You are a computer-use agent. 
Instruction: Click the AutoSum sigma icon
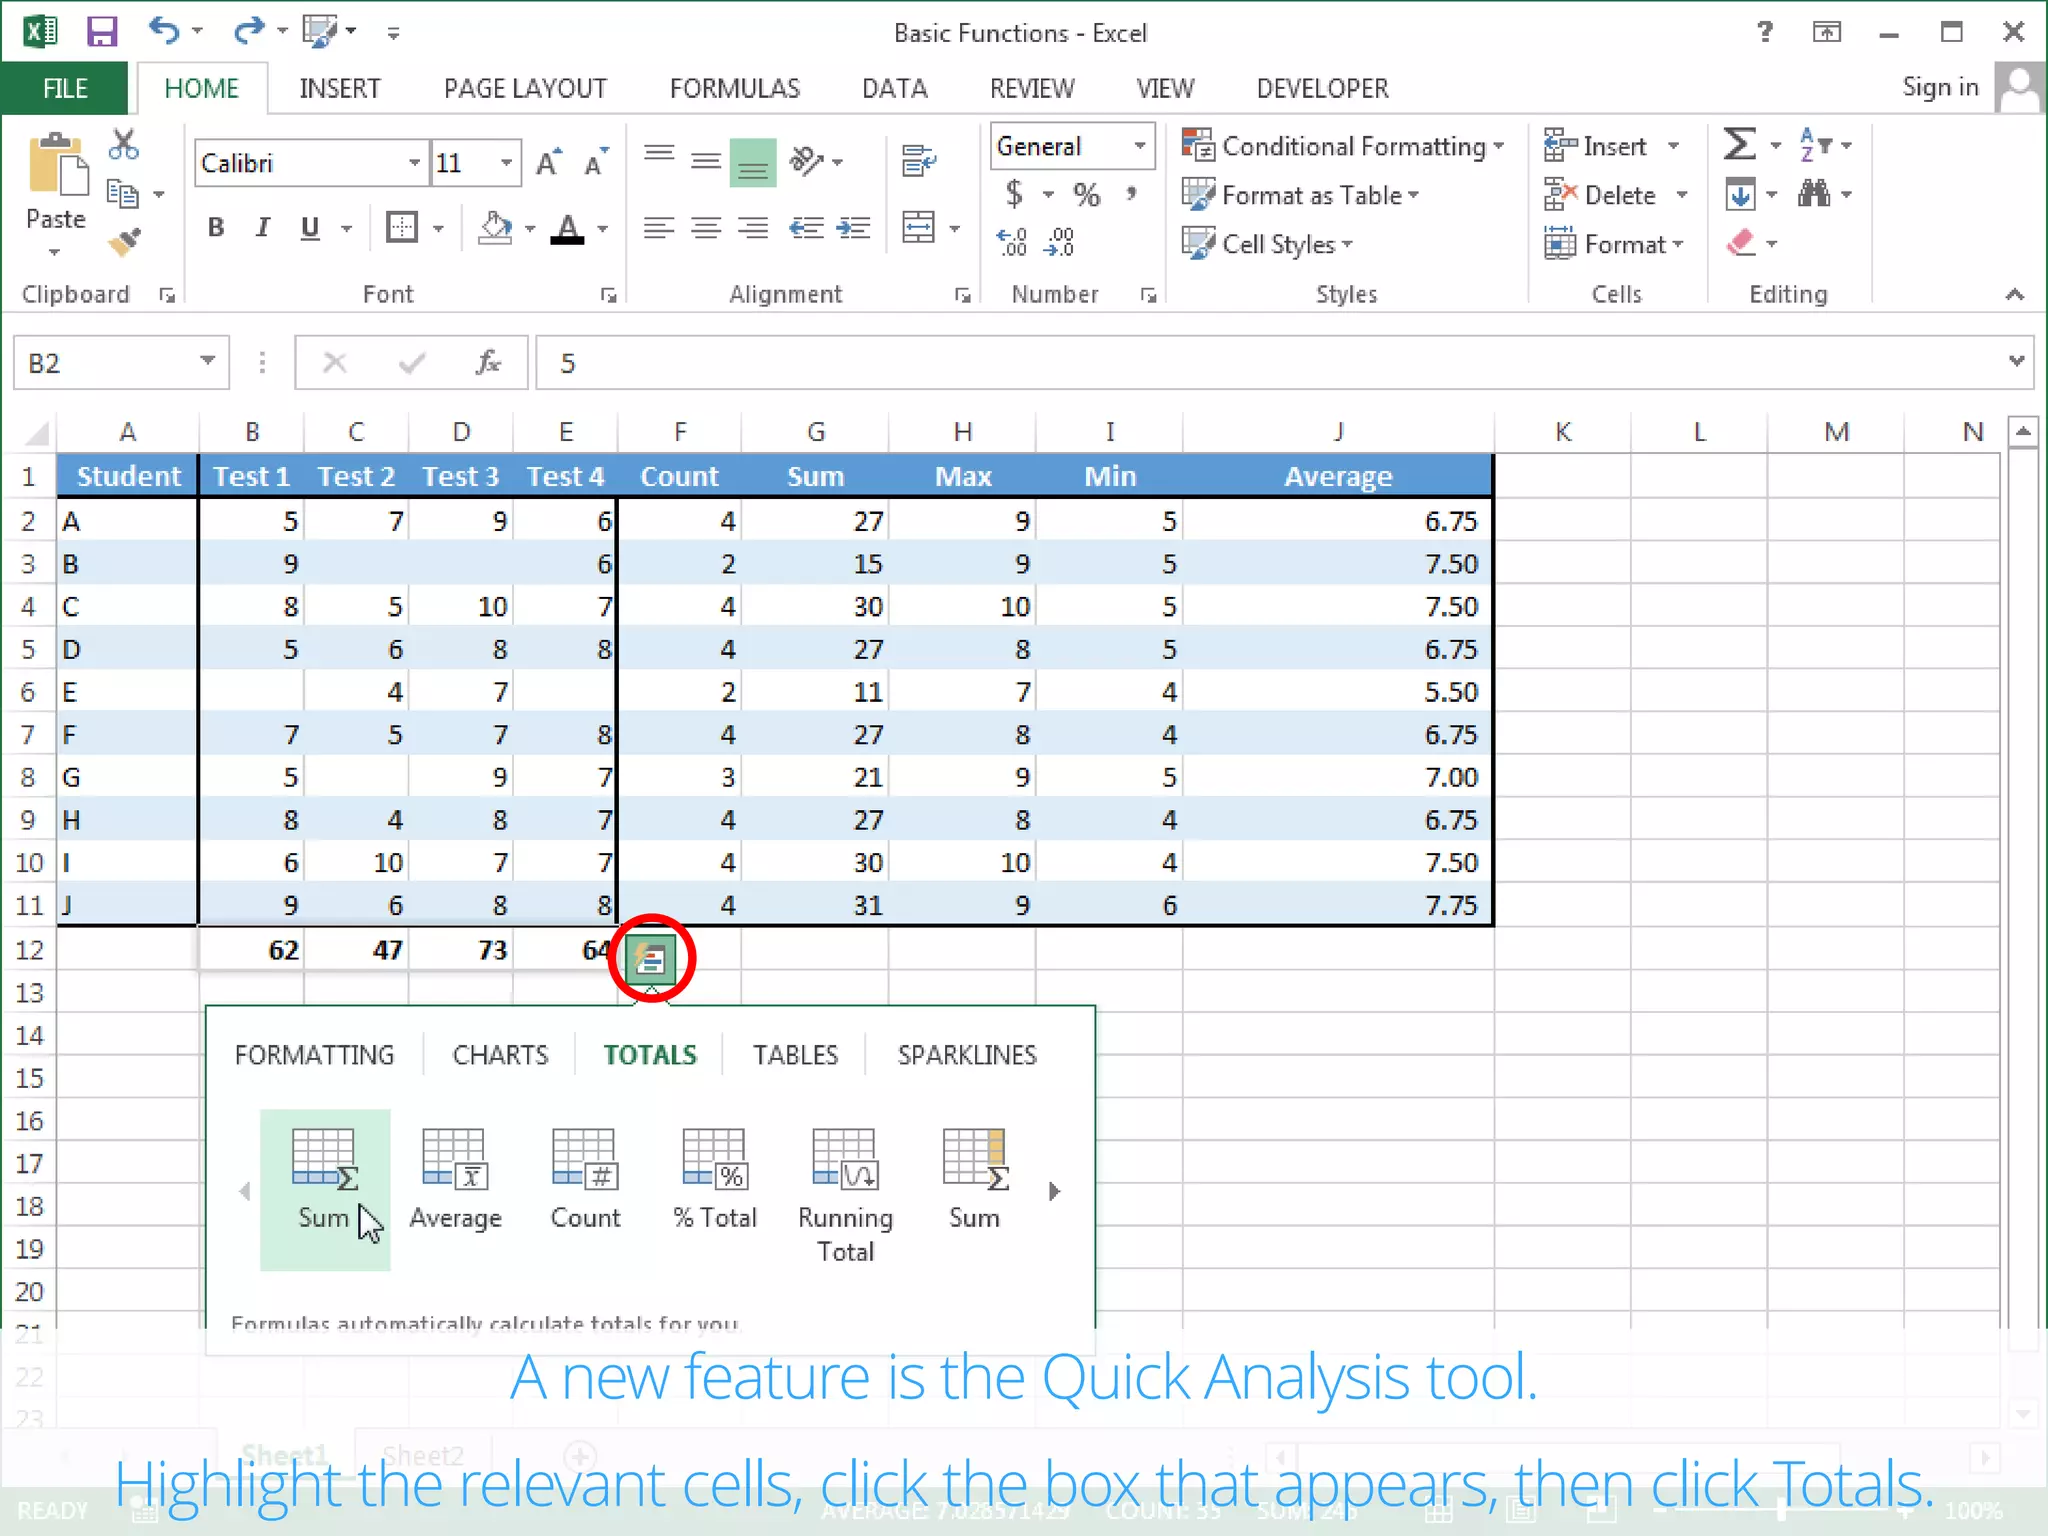1740,144
